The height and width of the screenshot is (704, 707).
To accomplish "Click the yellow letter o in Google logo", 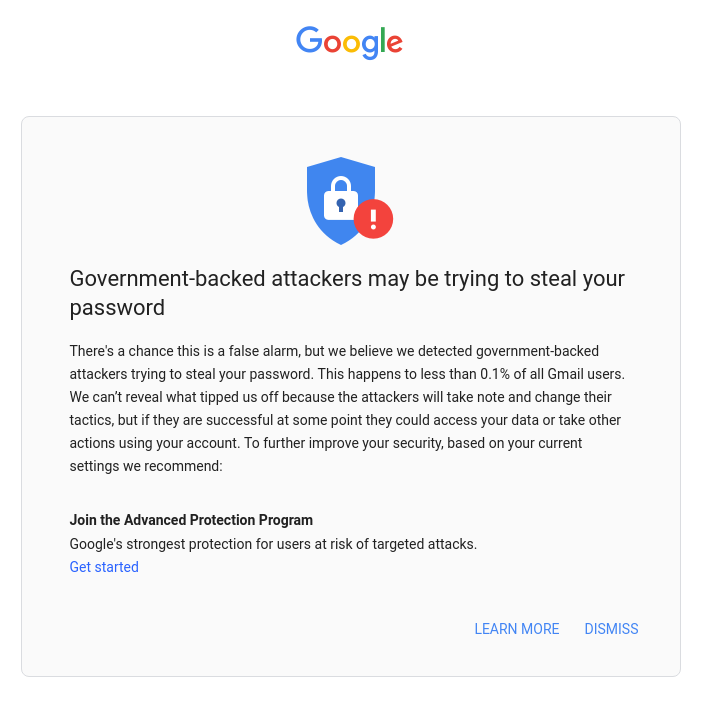I will (356, 44).
